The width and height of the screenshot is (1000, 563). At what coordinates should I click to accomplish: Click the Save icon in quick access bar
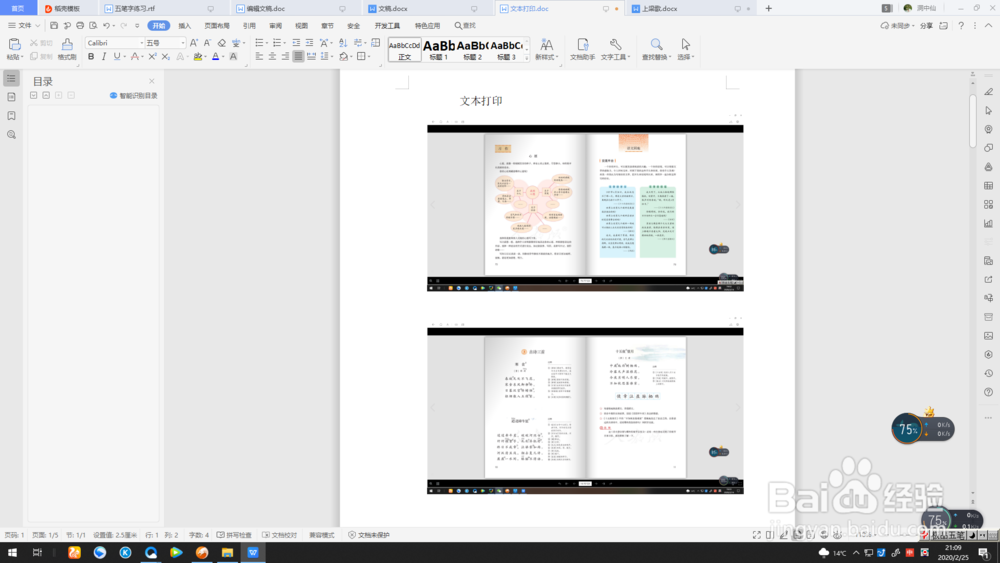(54, 26)
